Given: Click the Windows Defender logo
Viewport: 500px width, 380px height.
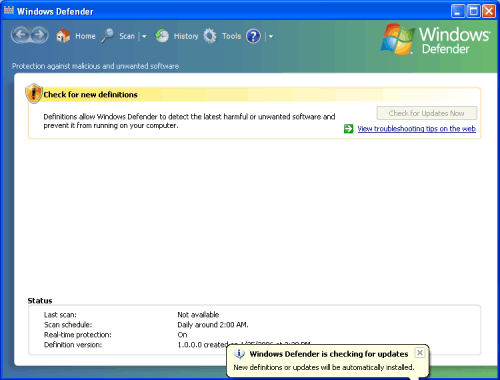Looking at the screenshot, I should tap(435, 39).
